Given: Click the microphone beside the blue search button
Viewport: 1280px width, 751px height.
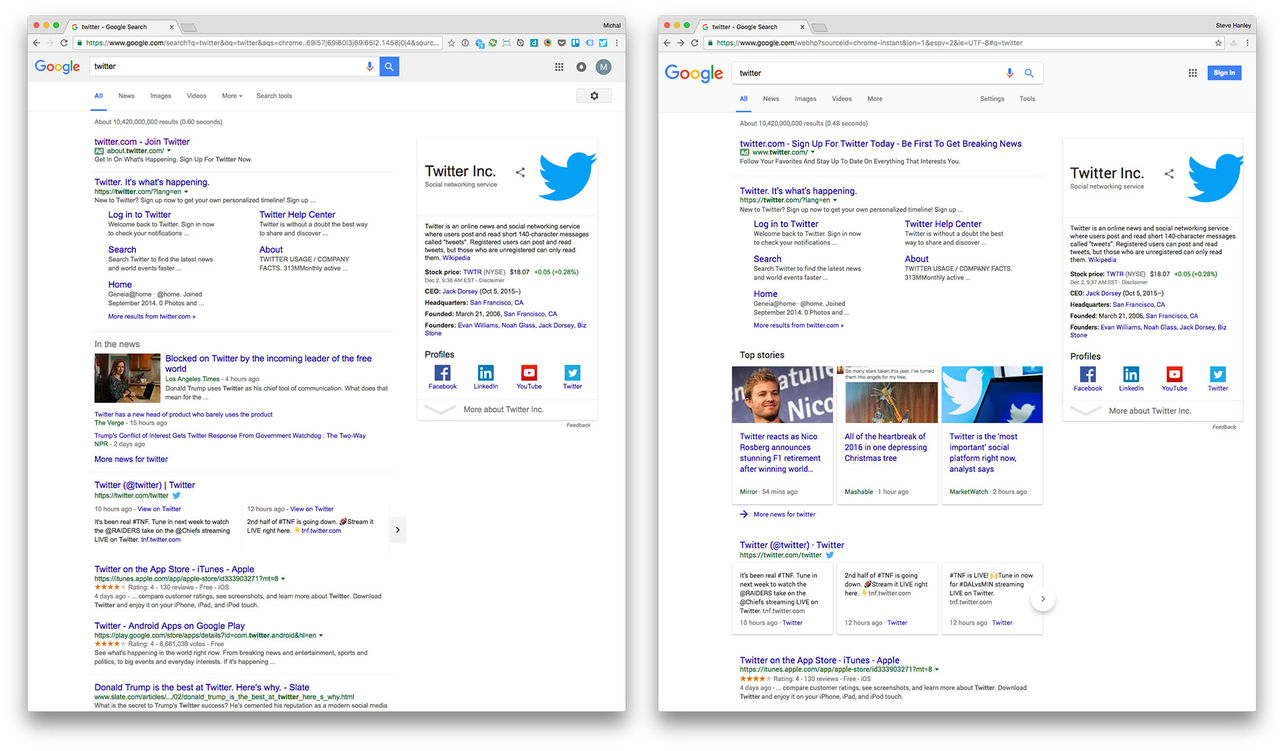Looking at the screenshot, I should (370, 66).
